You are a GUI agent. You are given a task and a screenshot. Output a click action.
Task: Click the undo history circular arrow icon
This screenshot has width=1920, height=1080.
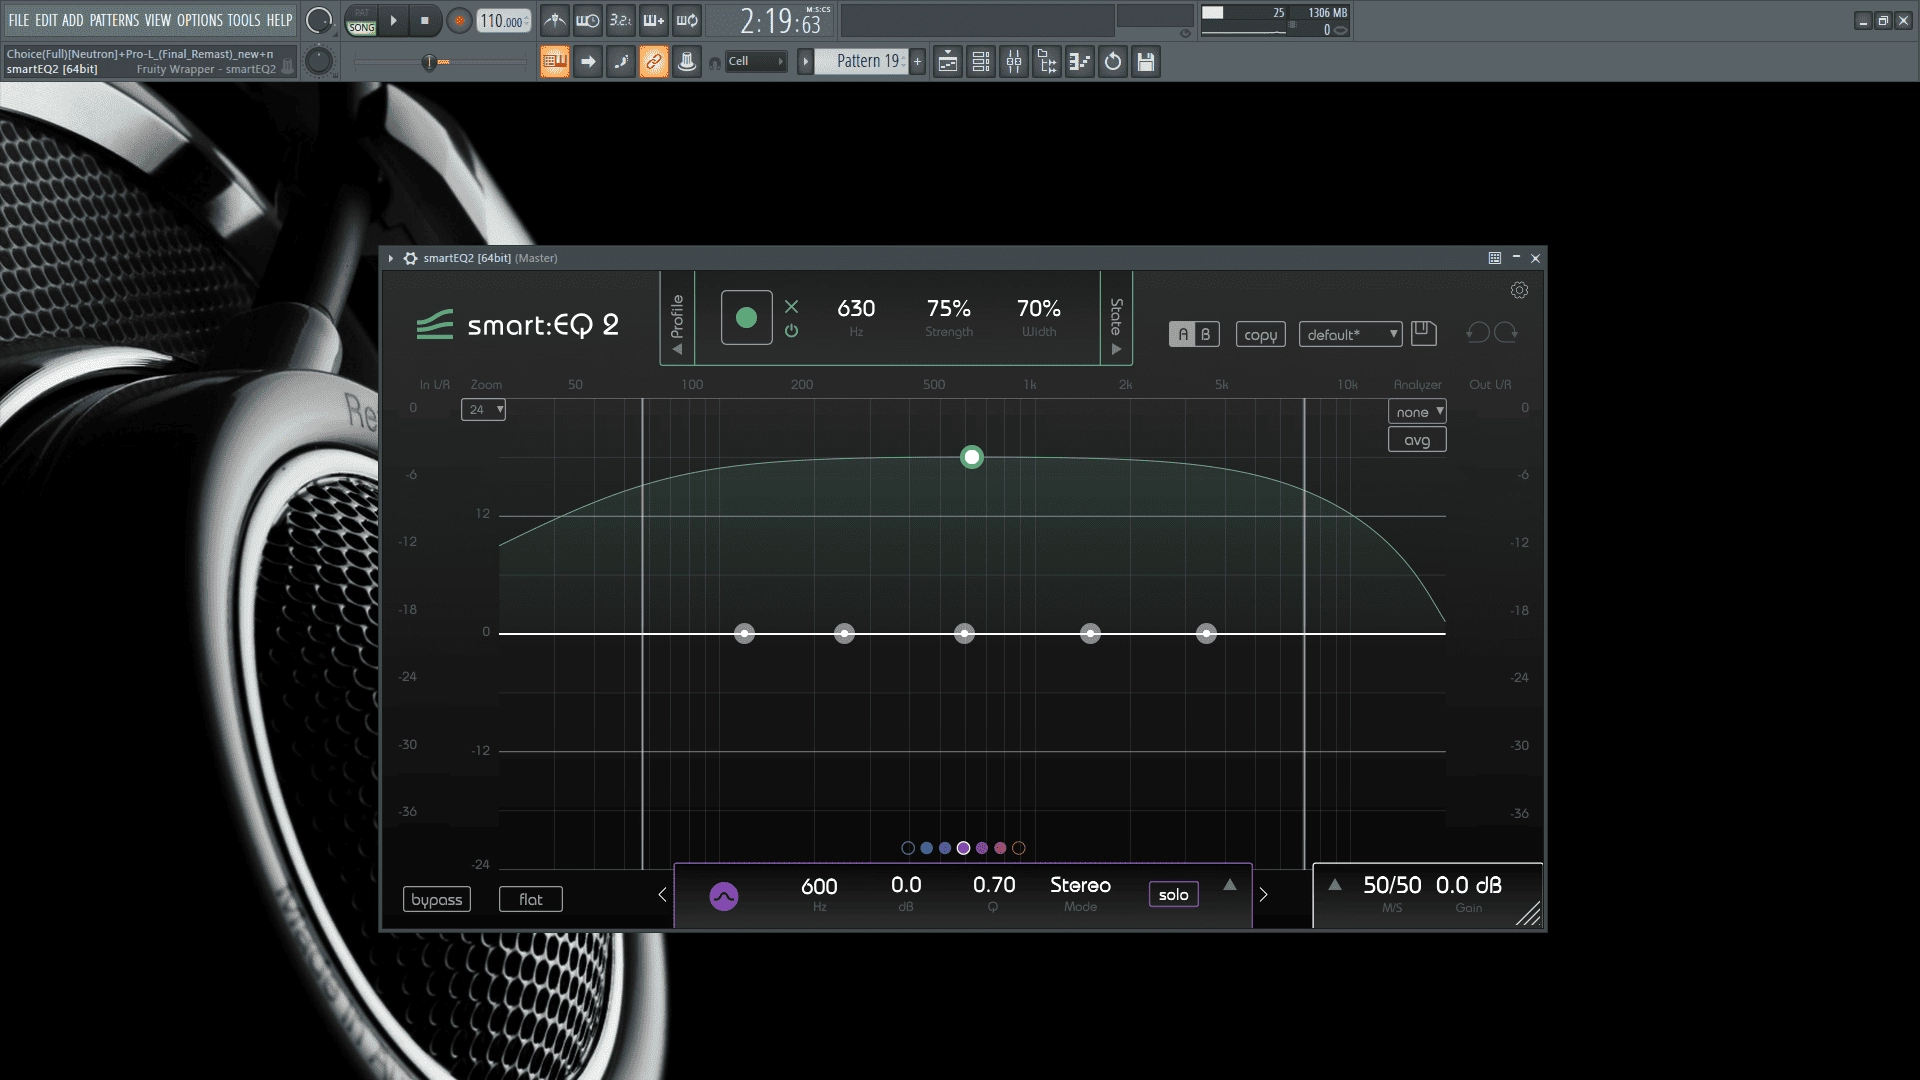point(1113,62)
